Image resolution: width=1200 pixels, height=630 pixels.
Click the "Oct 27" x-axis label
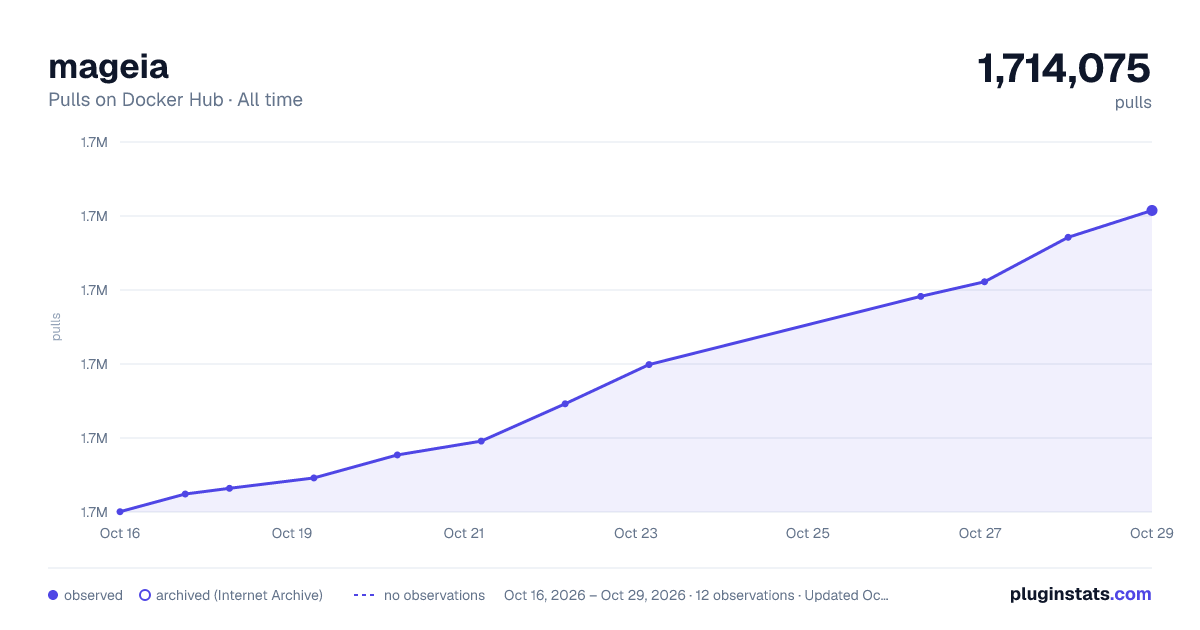(980, 533)
